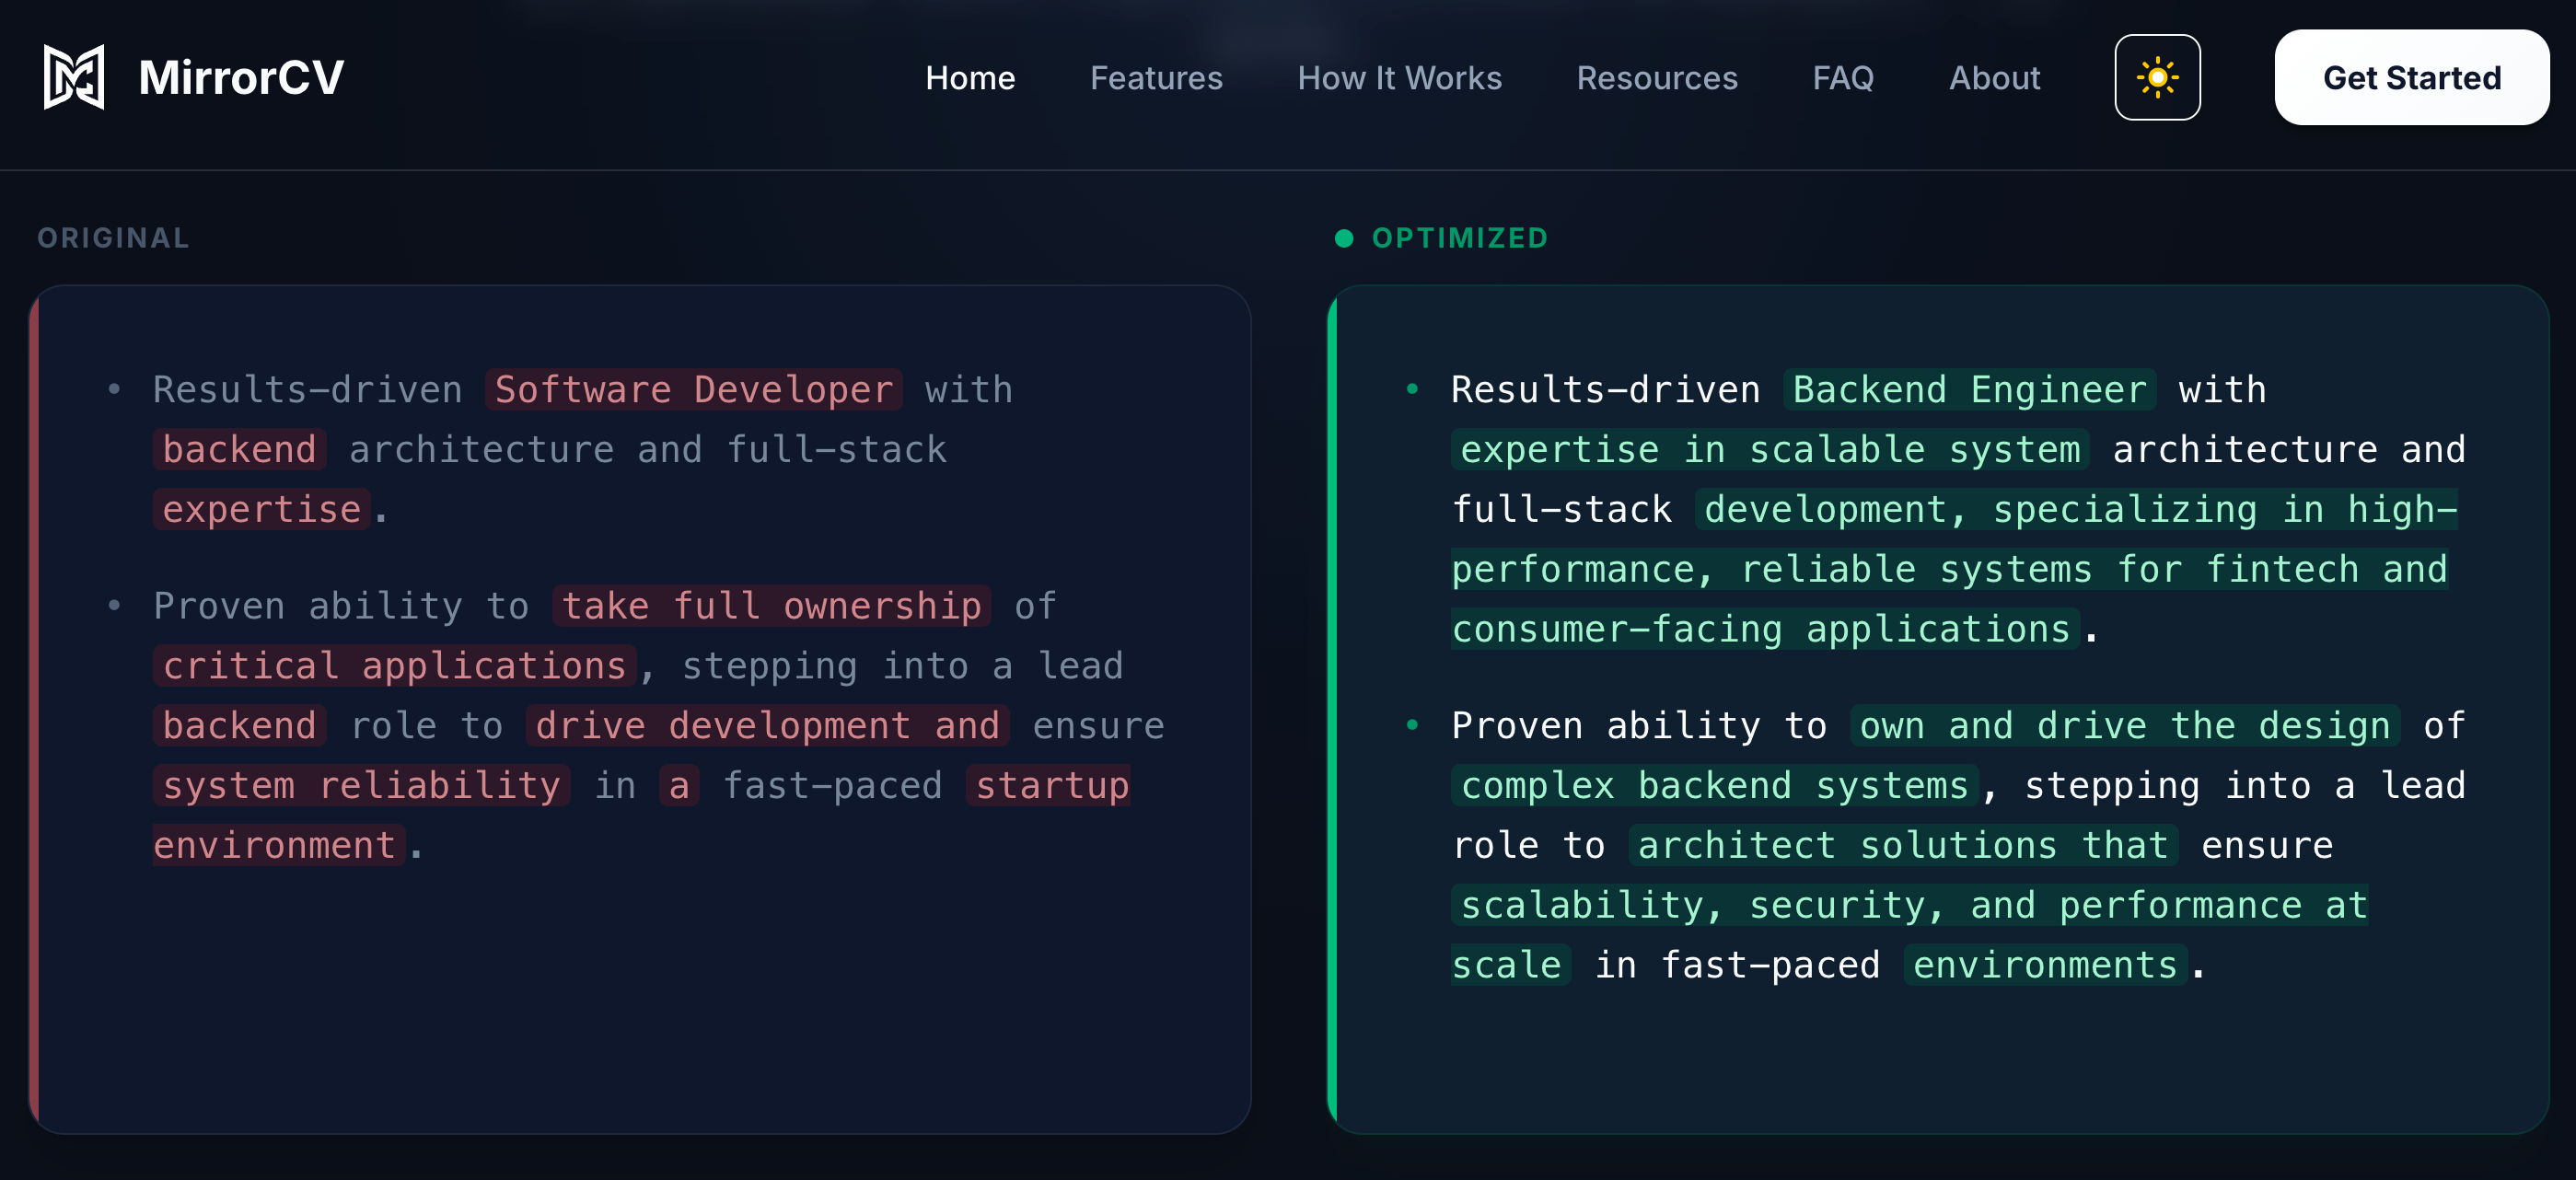Click the green Optimized status dot
Viewport: 2576px width, 1180px height.
tap(1344, 238)
